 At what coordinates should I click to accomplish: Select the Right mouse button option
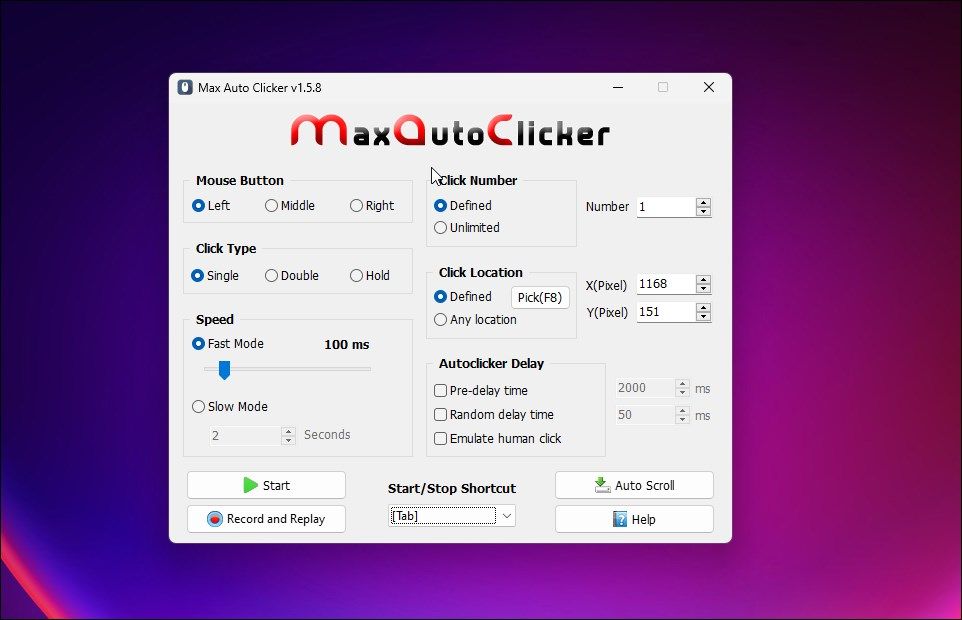pos(372,205)
